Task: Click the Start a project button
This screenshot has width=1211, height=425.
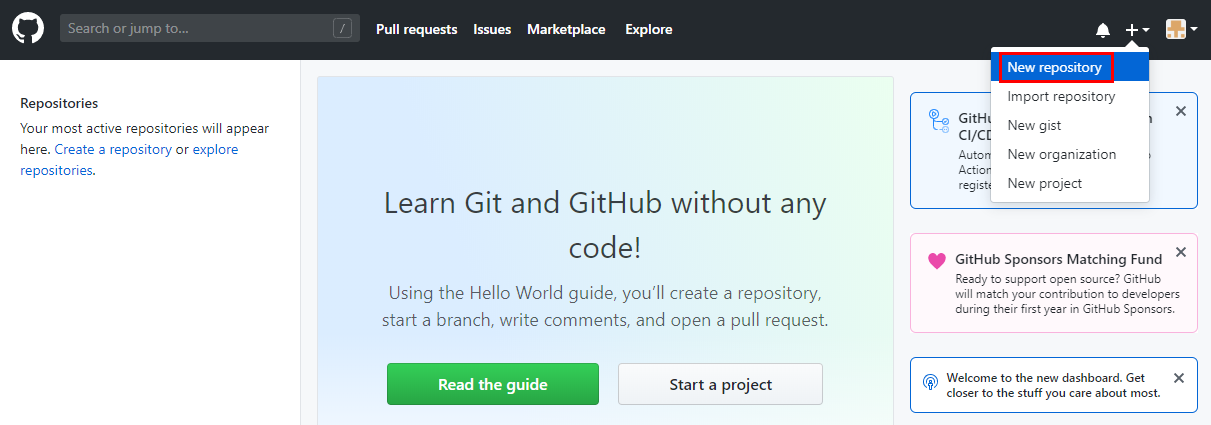Action: tap(720, 384)
